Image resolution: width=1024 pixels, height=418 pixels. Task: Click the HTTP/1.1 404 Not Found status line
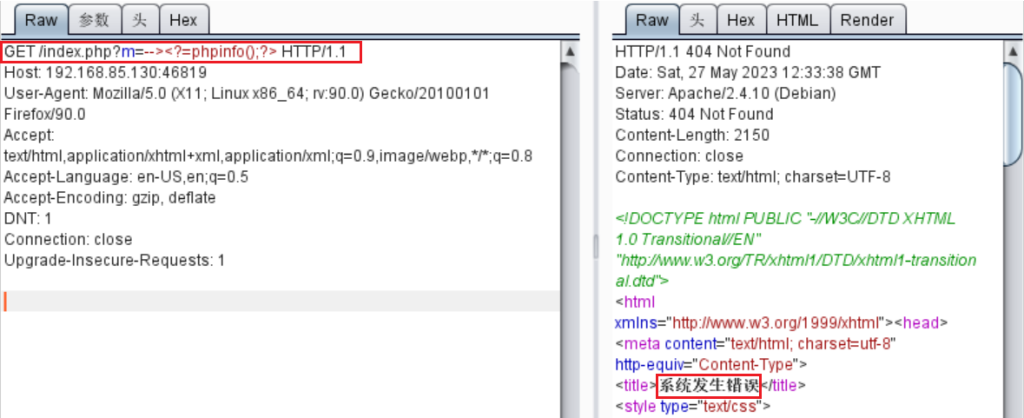point(703,52)
